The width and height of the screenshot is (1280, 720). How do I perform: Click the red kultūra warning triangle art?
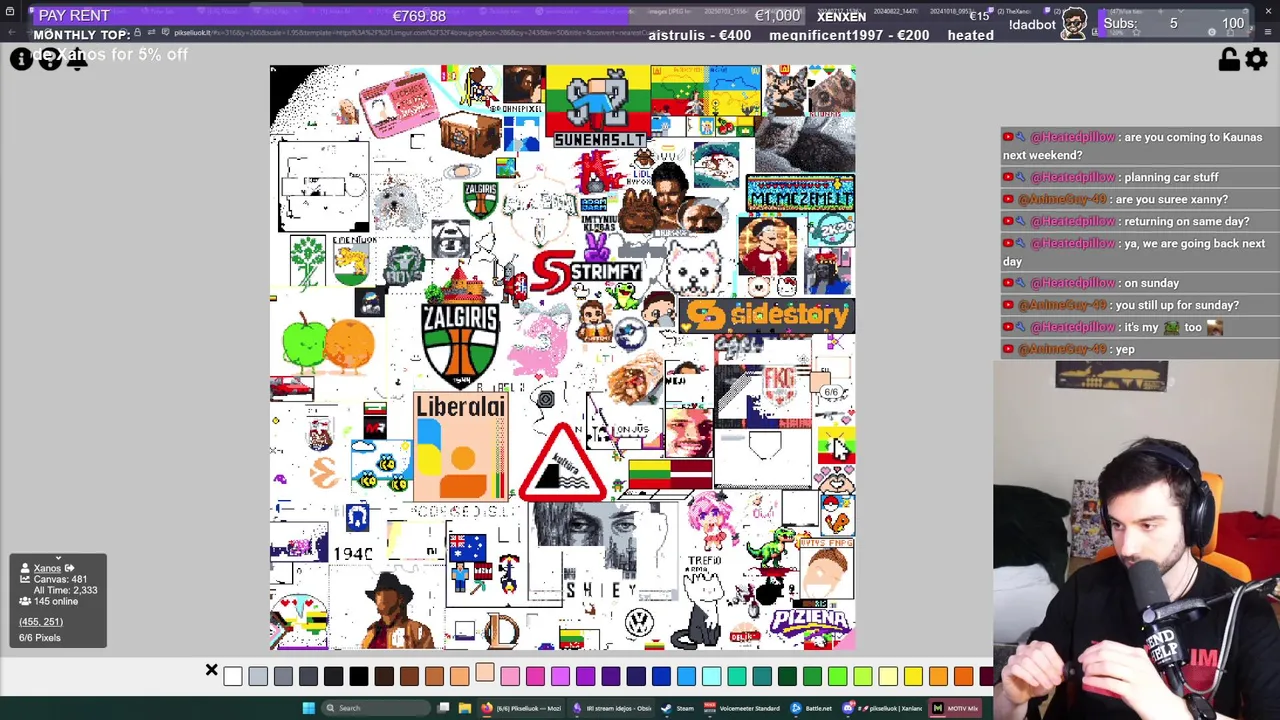tap(563, 463)
